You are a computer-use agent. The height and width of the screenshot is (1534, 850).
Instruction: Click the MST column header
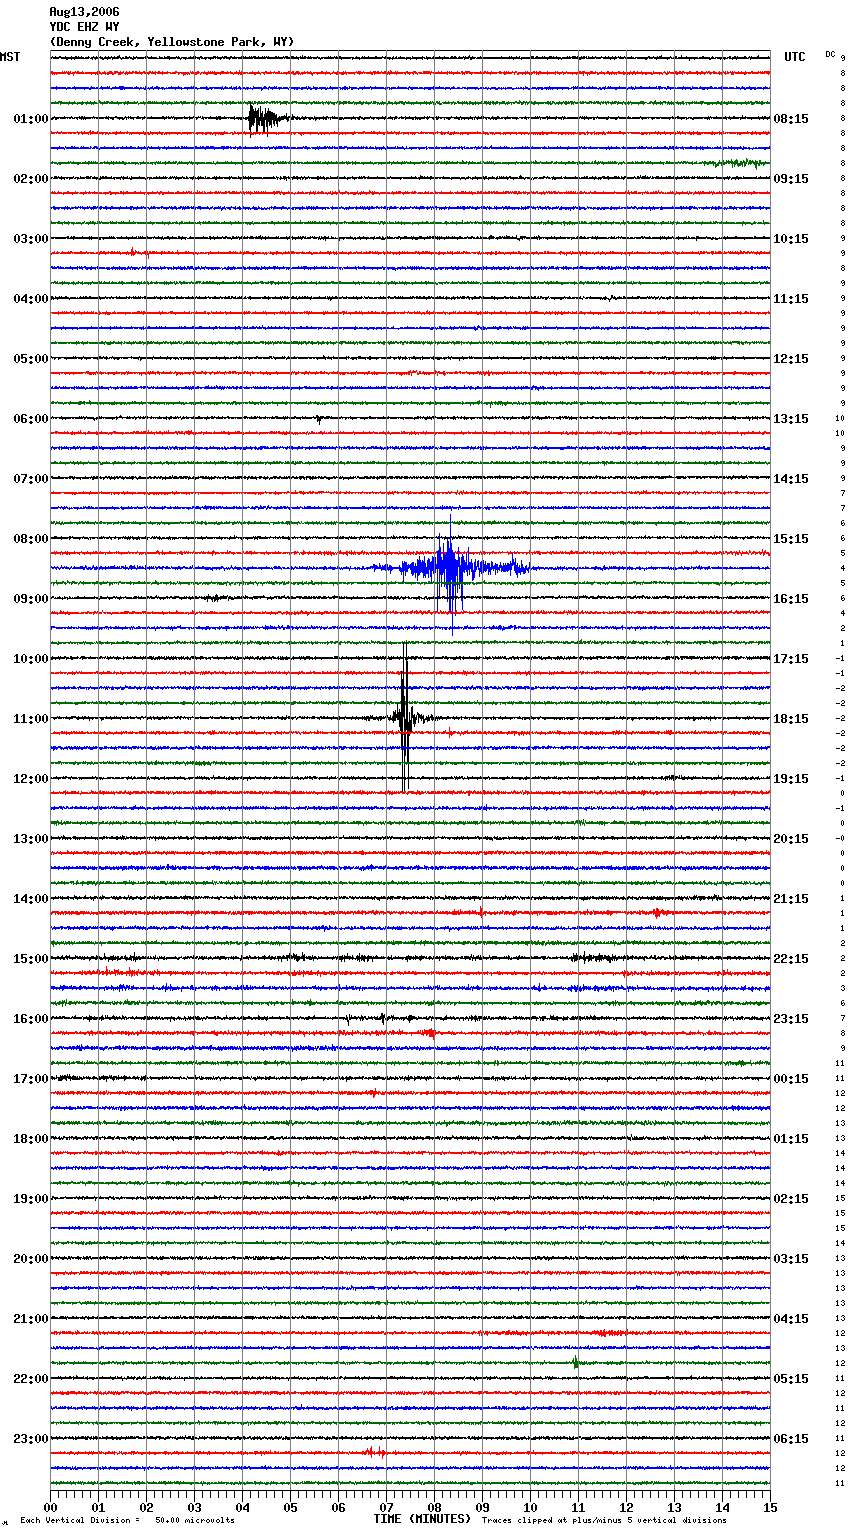tap(10, 57)
